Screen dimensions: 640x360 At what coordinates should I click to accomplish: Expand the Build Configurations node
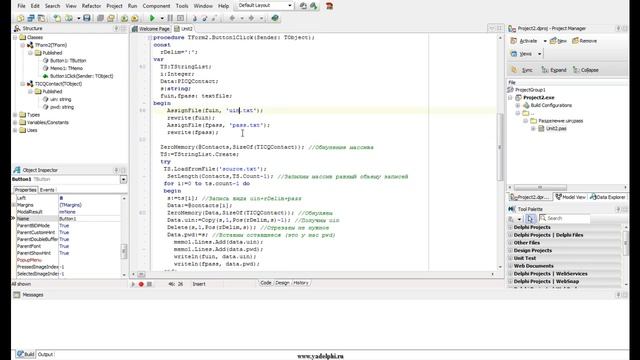[x=518, y=105]
